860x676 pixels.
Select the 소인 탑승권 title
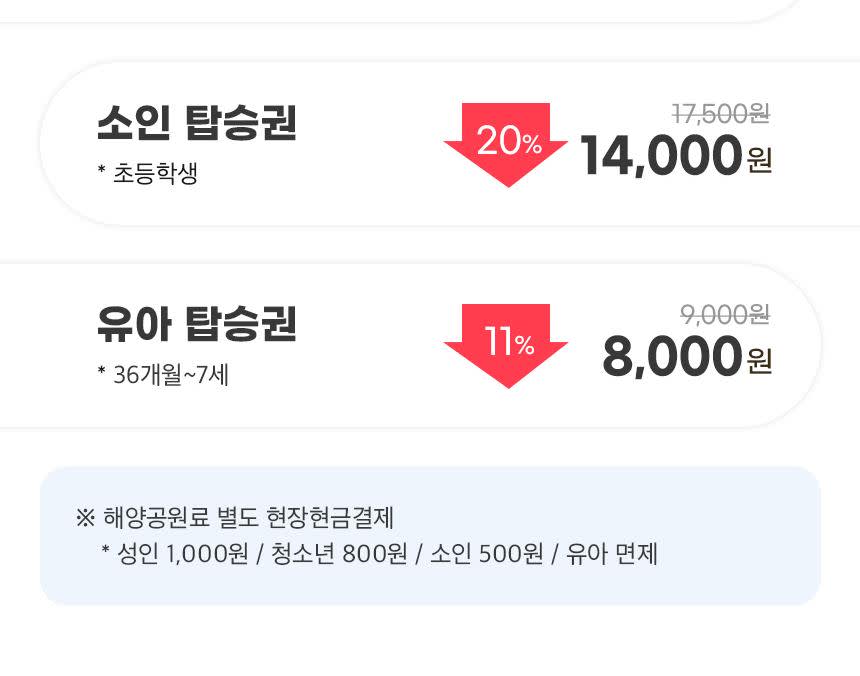197,124
